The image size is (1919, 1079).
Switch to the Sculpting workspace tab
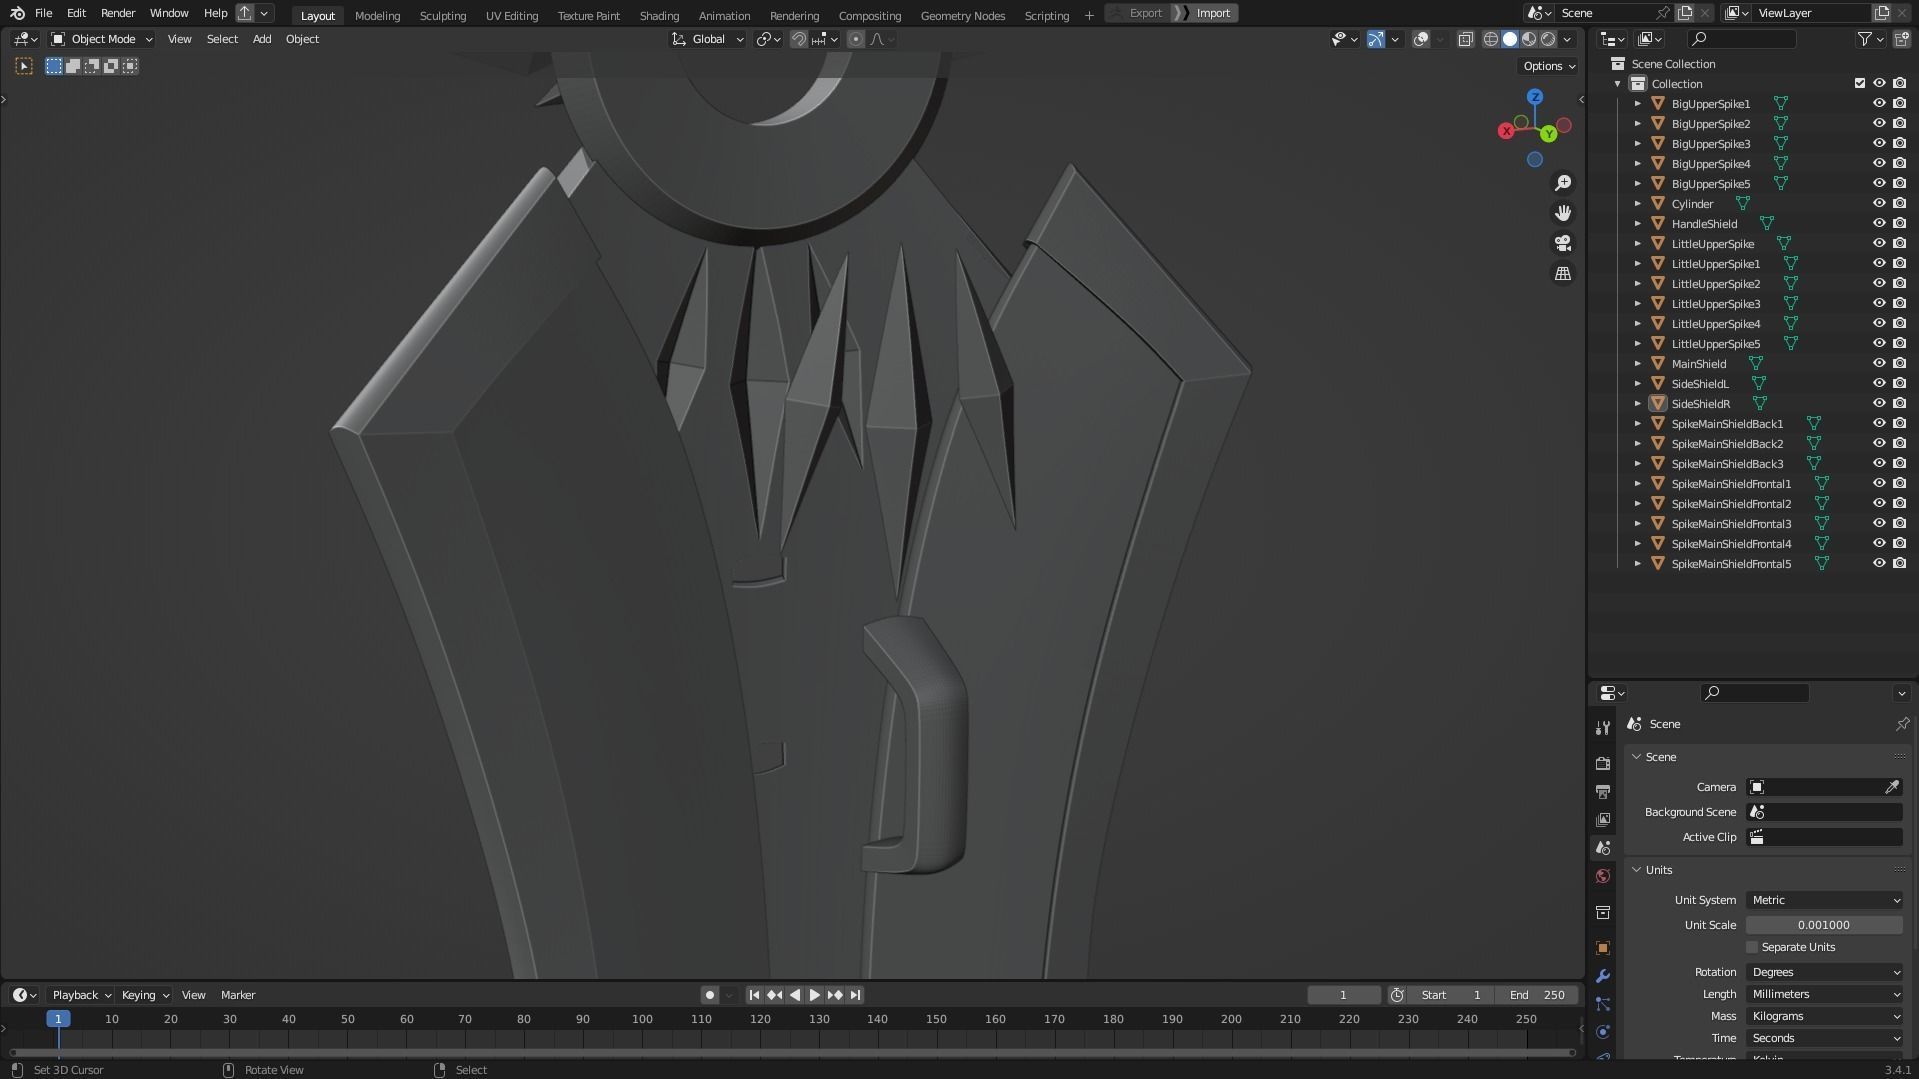tap(443, 15)
